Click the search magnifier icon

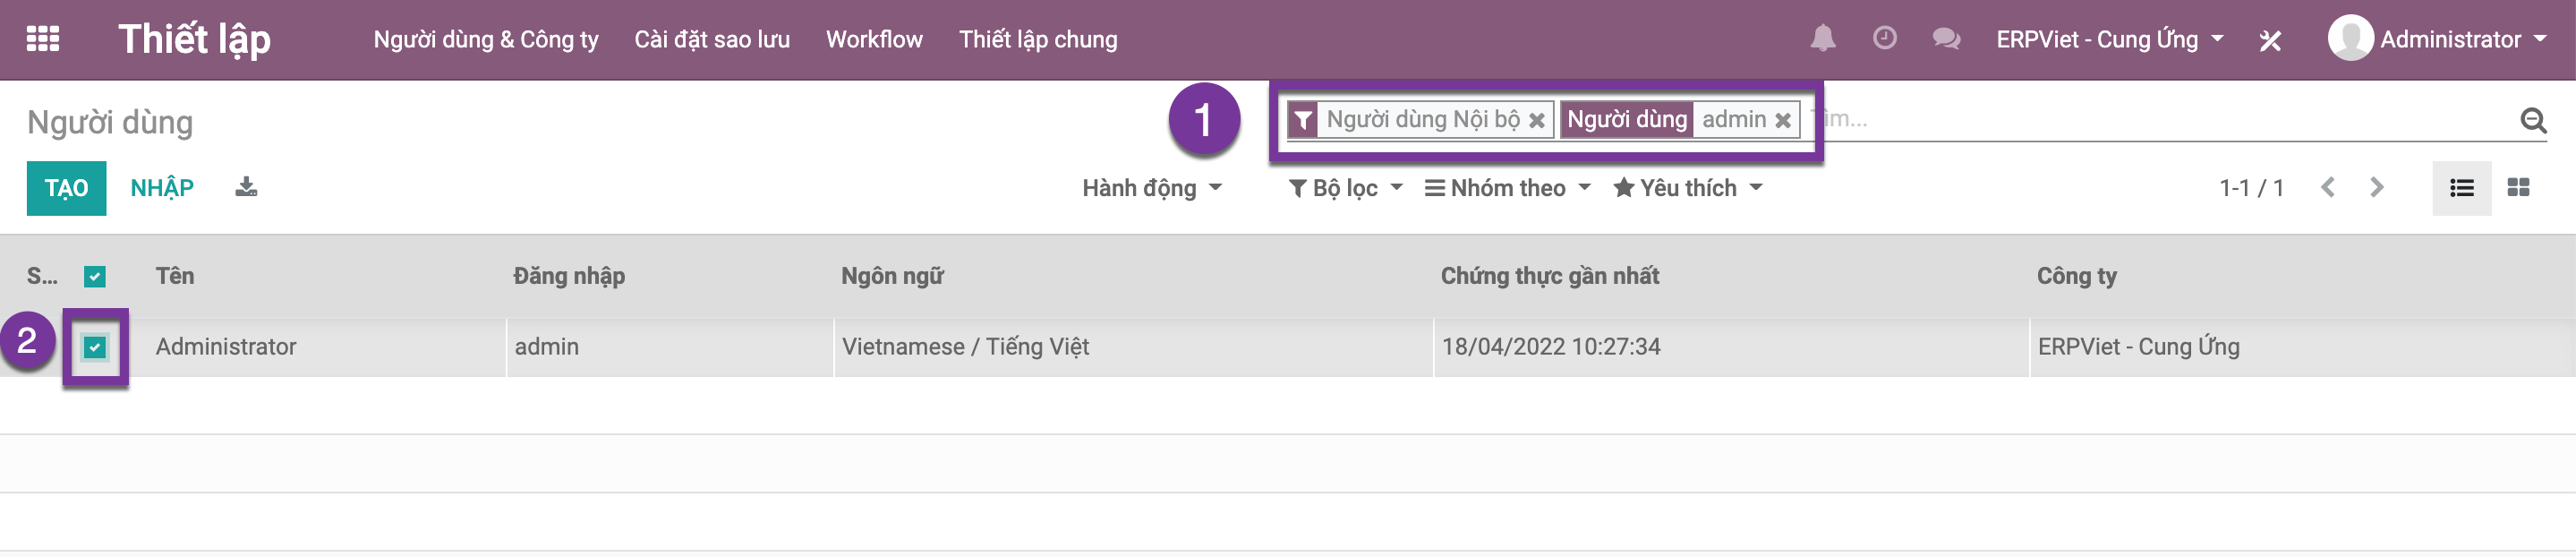pos(2532,120)
